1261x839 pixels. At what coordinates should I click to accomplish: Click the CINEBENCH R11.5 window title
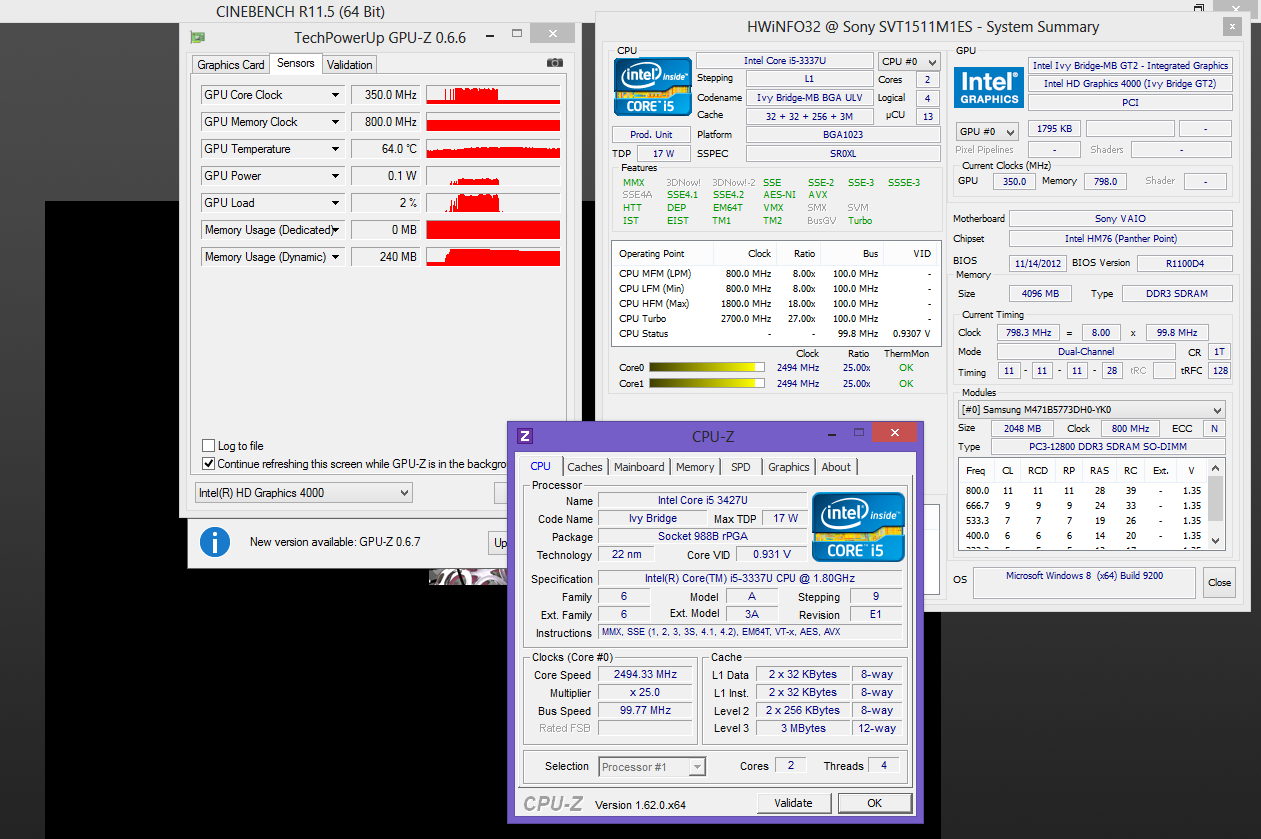point(300,12)
